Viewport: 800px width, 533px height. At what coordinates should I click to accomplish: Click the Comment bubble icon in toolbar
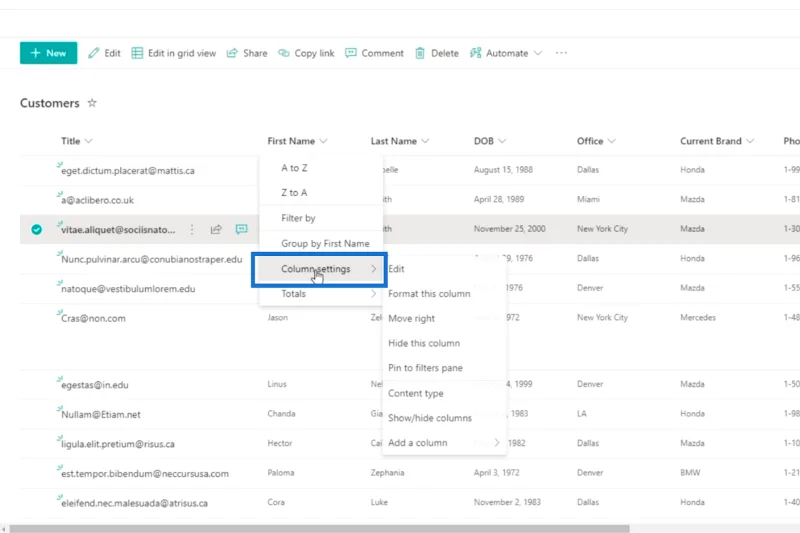[x=351, y=53]
